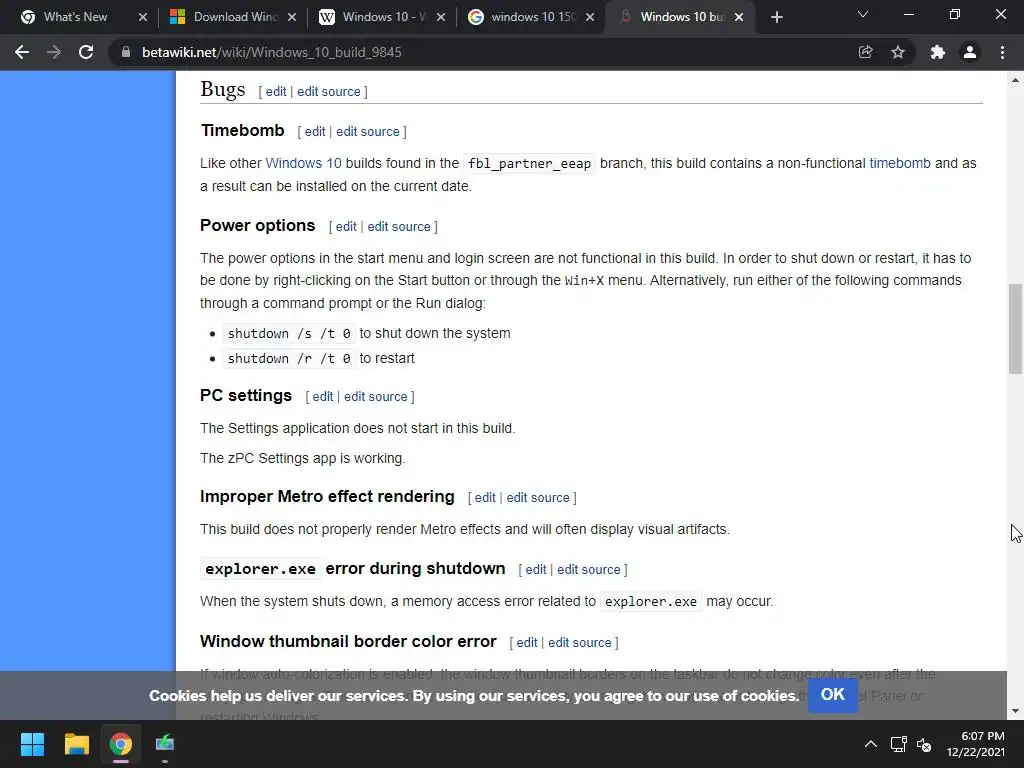This screenshot has width=1024, height=768.
Task: Edit source of Improper Metro effect rendering
Action: 538,498
